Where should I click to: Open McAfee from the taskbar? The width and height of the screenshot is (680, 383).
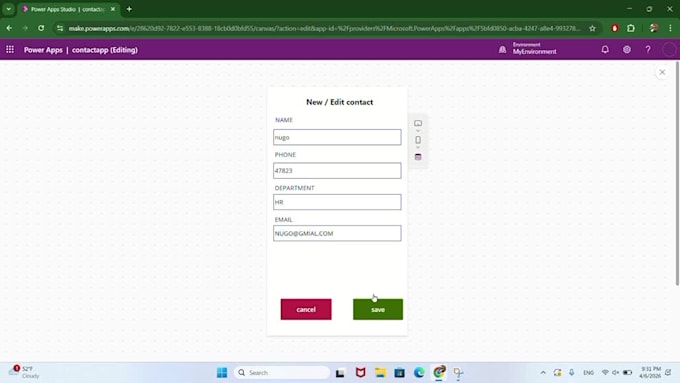click(x=360, y=373)
